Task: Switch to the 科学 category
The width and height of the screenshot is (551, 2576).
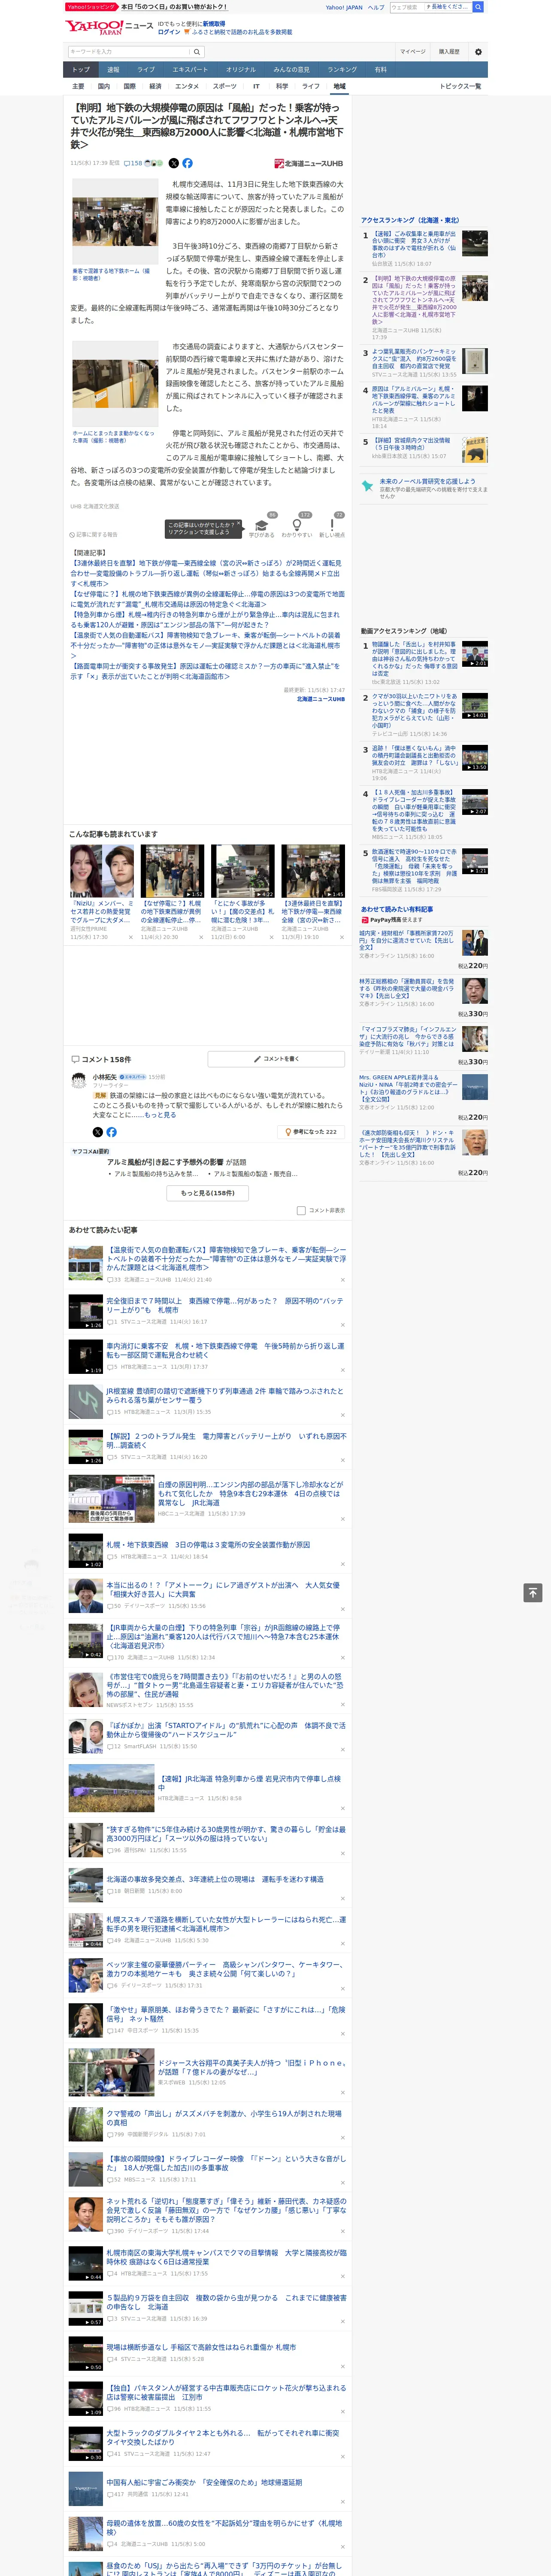Action: (282, 86)
